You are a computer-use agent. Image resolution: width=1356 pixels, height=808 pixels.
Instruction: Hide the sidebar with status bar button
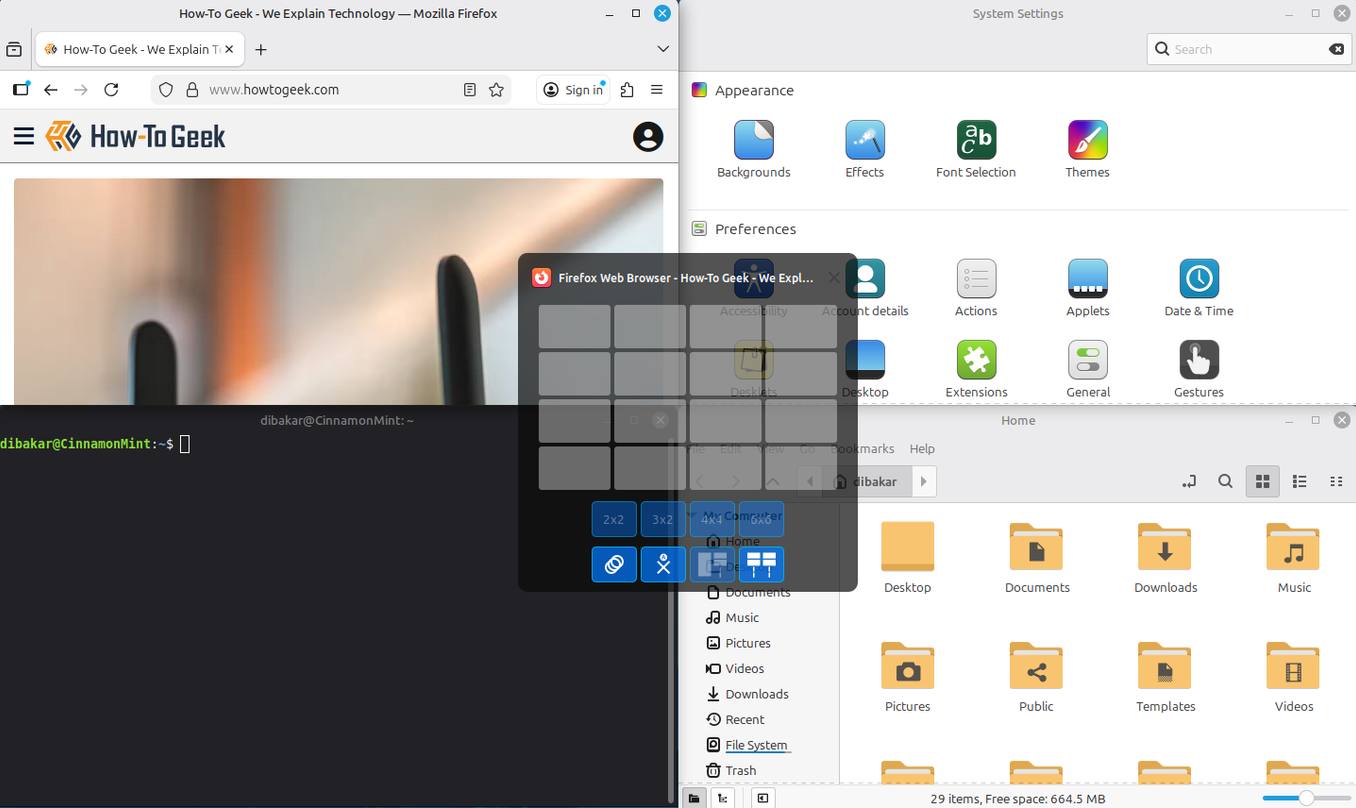point(763,798)
